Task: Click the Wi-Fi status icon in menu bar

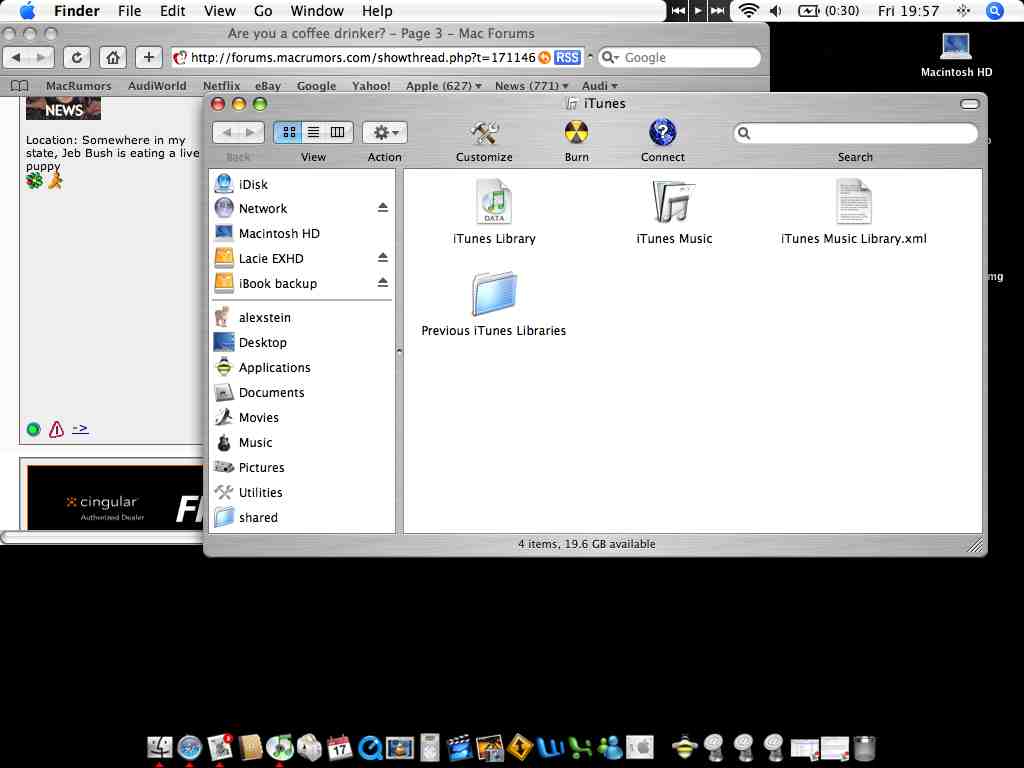Action: pos(748,10)
